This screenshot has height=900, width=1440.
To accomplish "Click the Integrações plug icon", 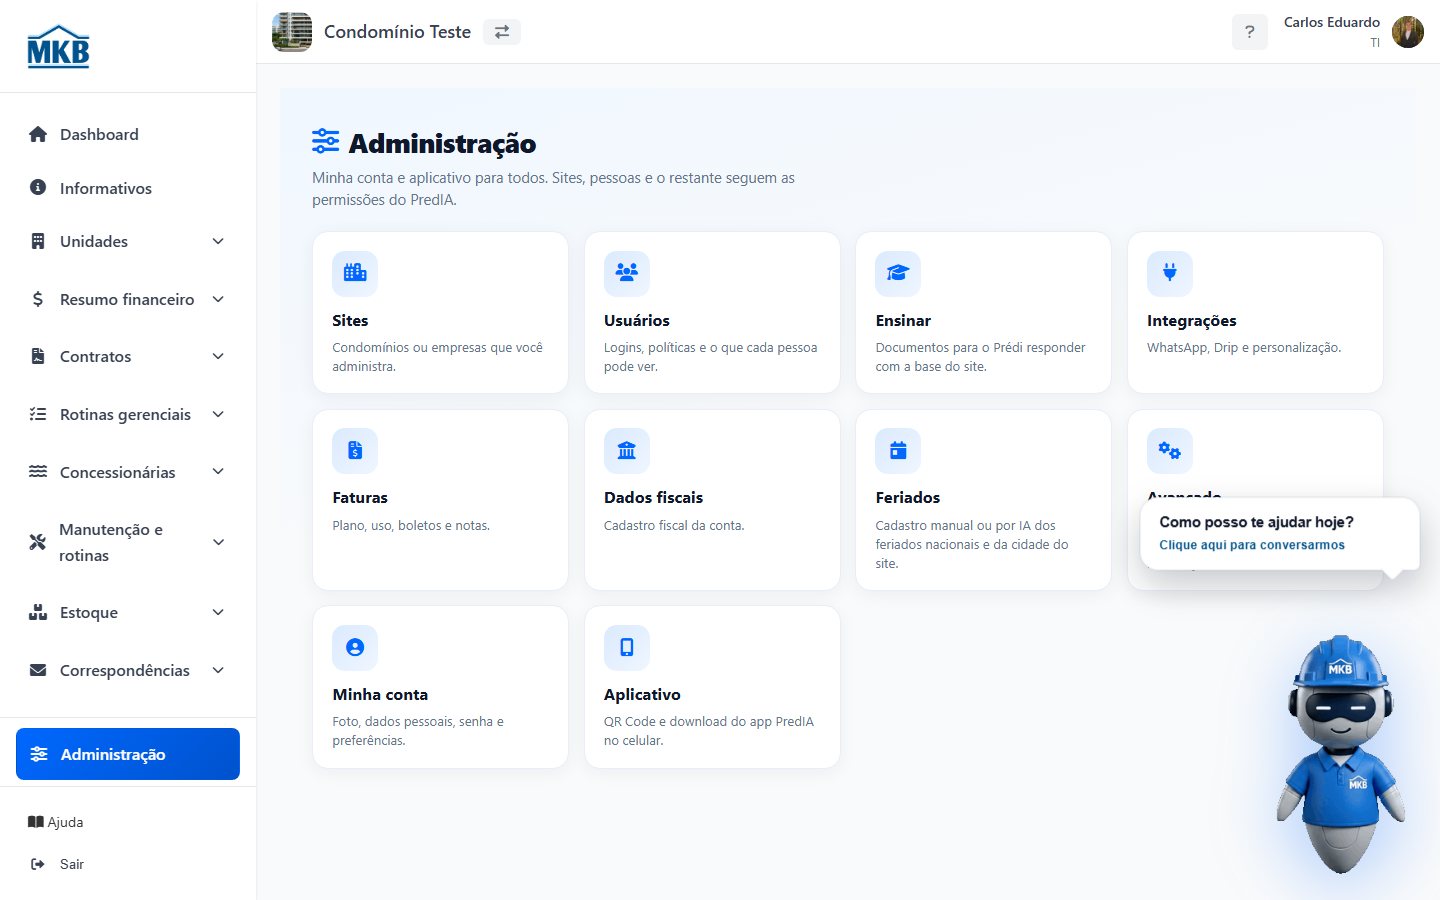I will pyautogui.click(x=1170, y=273).
